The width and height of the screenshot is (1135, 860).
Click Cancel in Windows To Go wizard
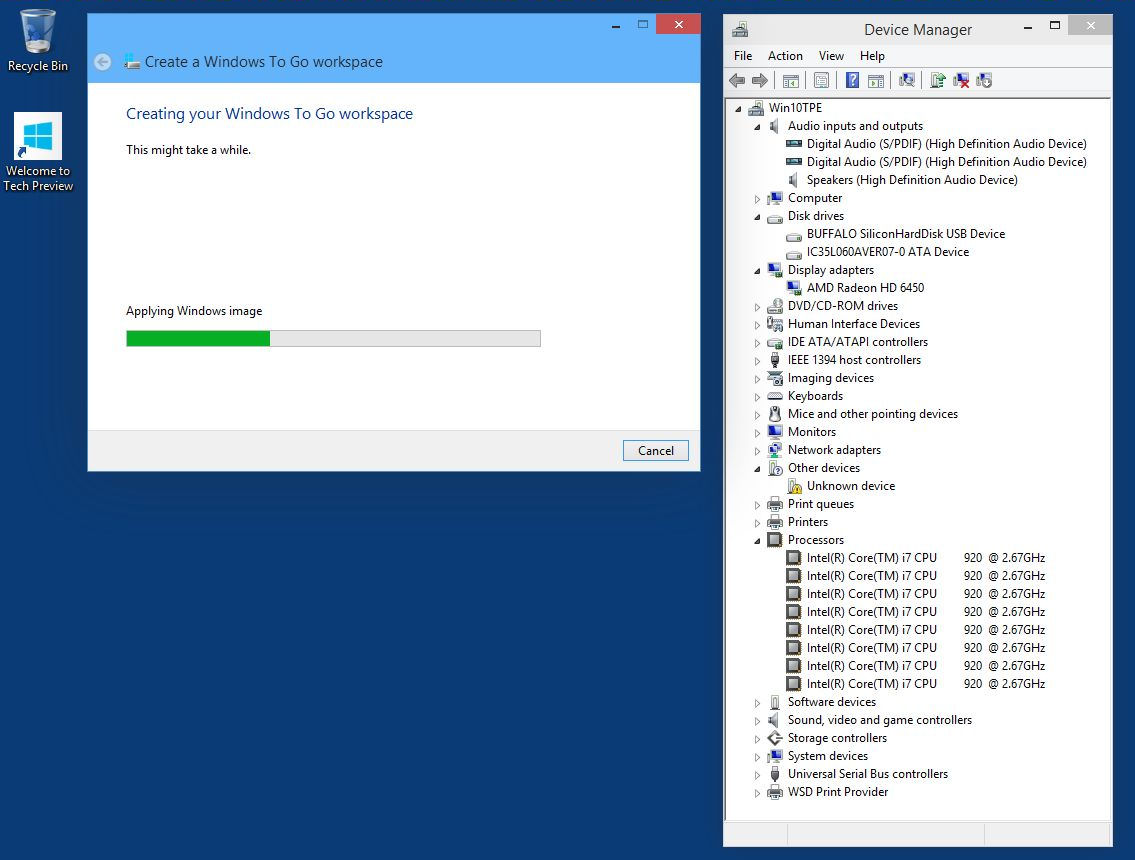tap(656, 450)
